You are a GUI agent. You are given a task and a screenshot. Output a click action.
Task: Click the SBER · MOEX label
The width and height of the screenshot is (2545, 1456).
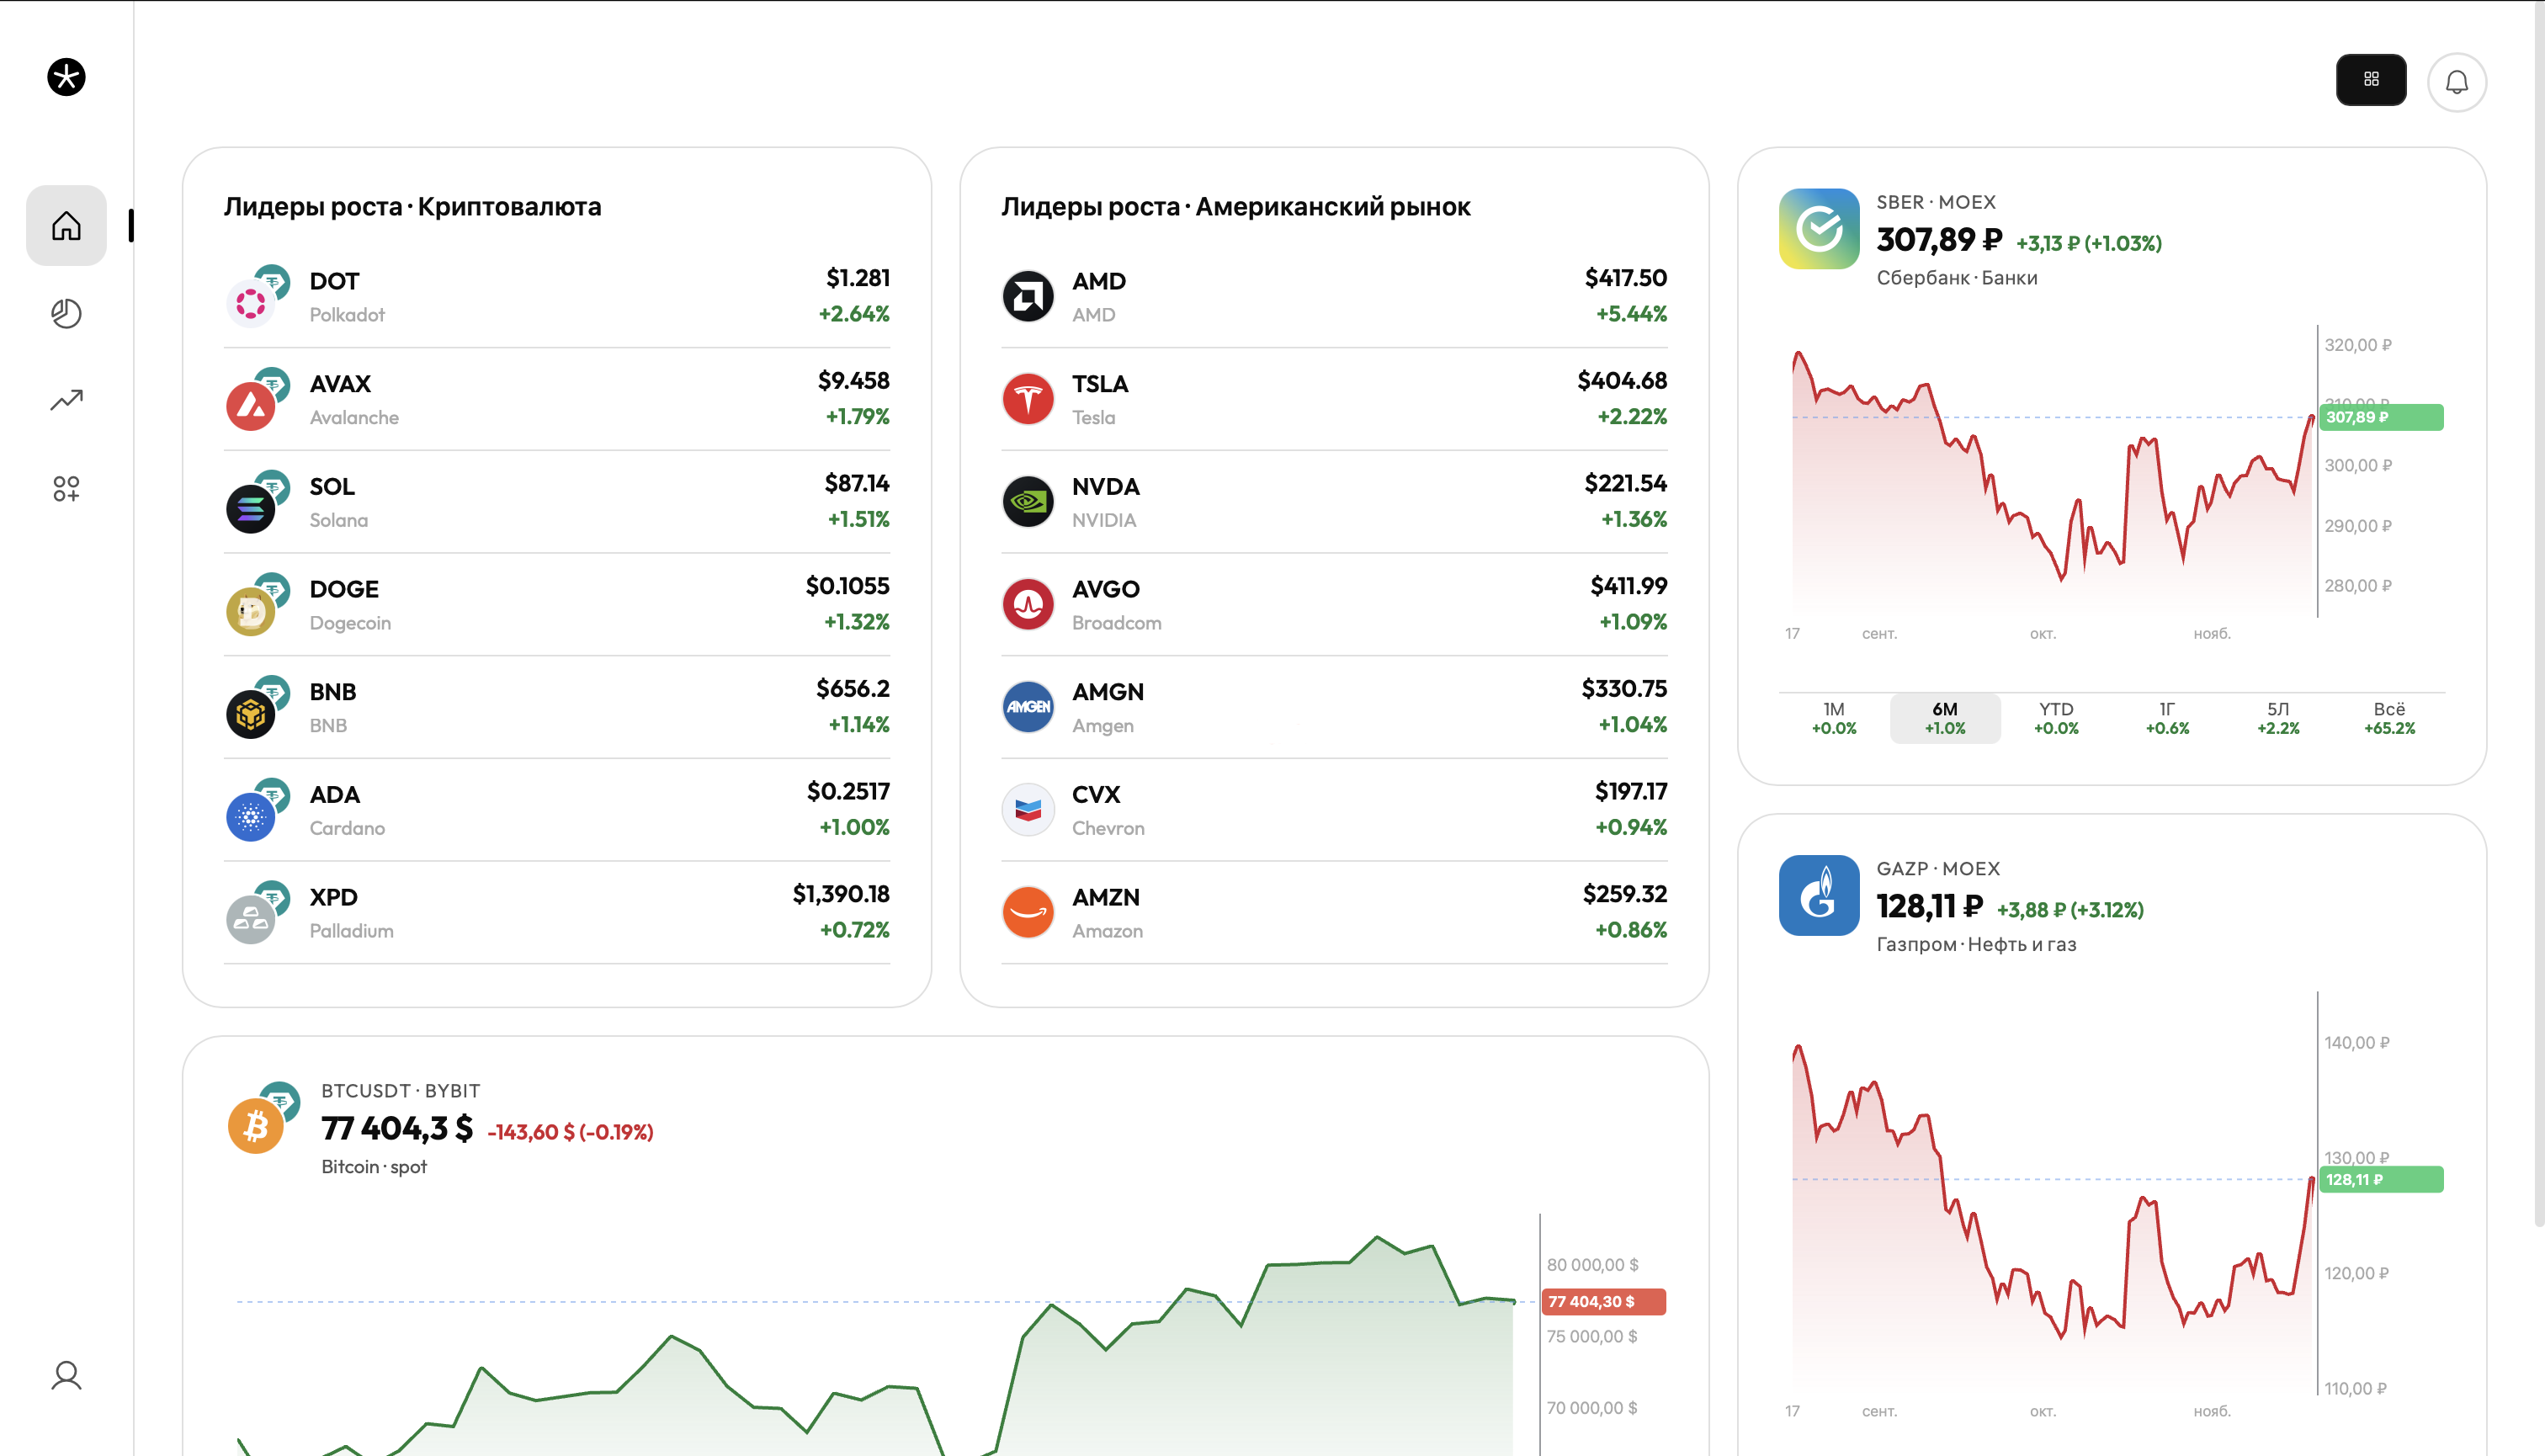[x=1936, y=202]
